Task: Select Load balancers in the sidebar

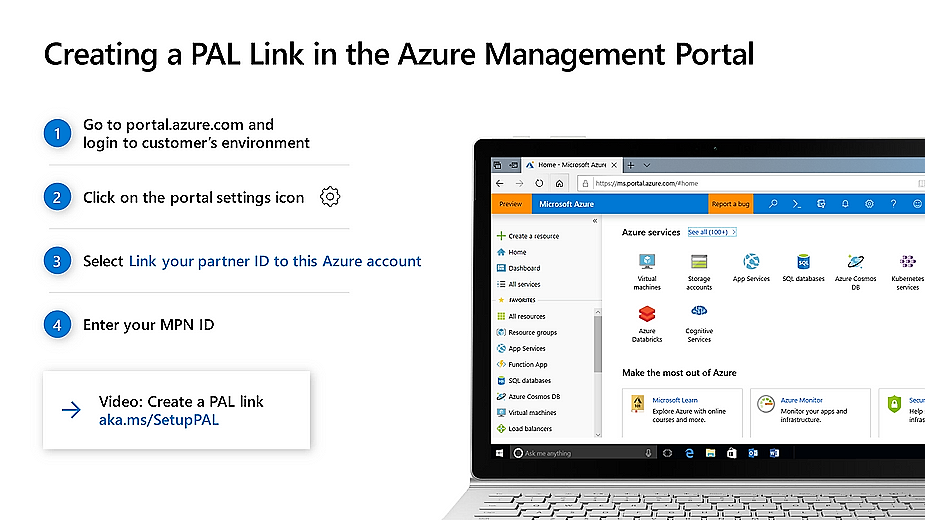Action: click(x=524, y=429)
